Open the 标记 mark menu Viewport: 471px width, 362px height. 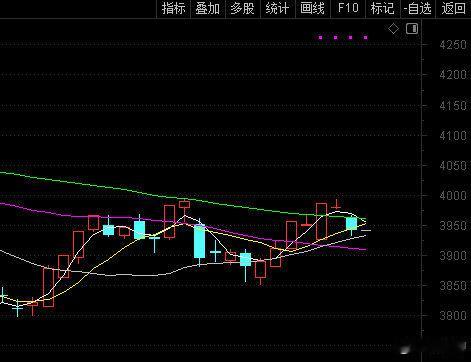point(383,8)
